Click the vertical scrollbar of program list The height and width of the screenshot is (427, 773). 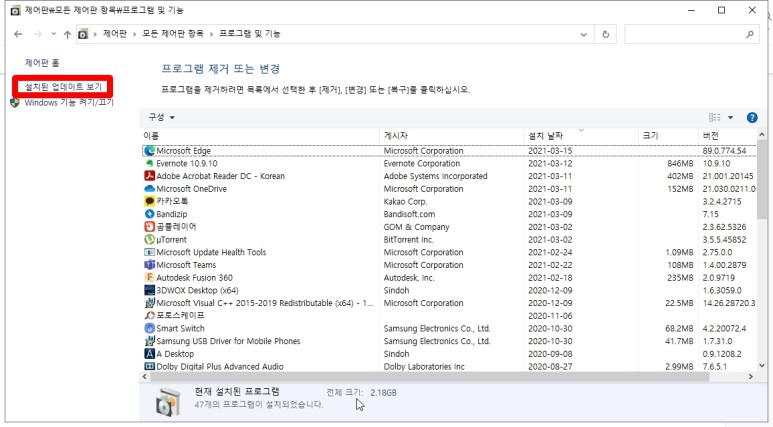coord(763,250)
